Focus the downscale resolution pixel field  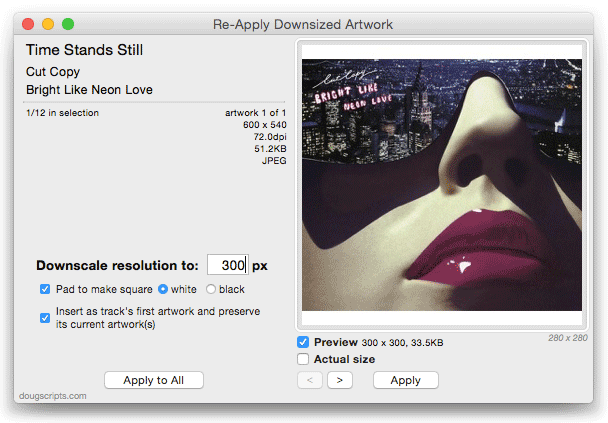228,265
